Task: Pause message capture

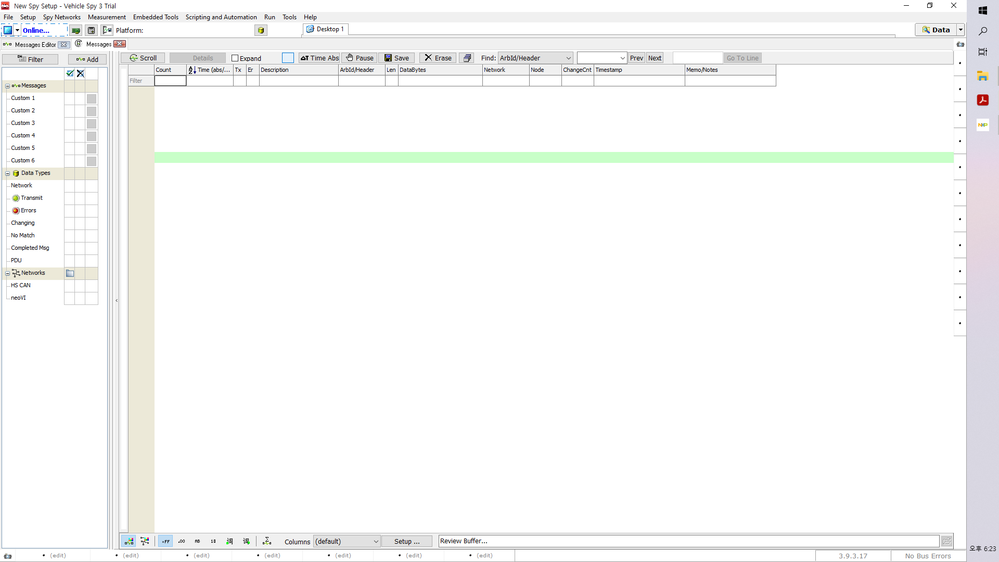Action: point(360,58)
